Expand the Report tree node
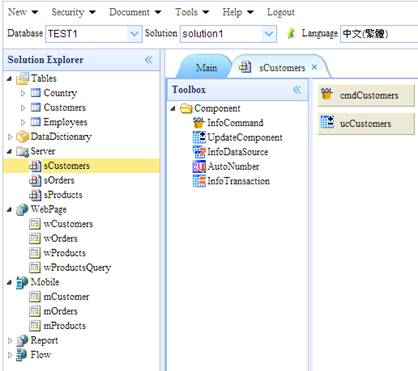418x371 pixels. click(10, 341)
